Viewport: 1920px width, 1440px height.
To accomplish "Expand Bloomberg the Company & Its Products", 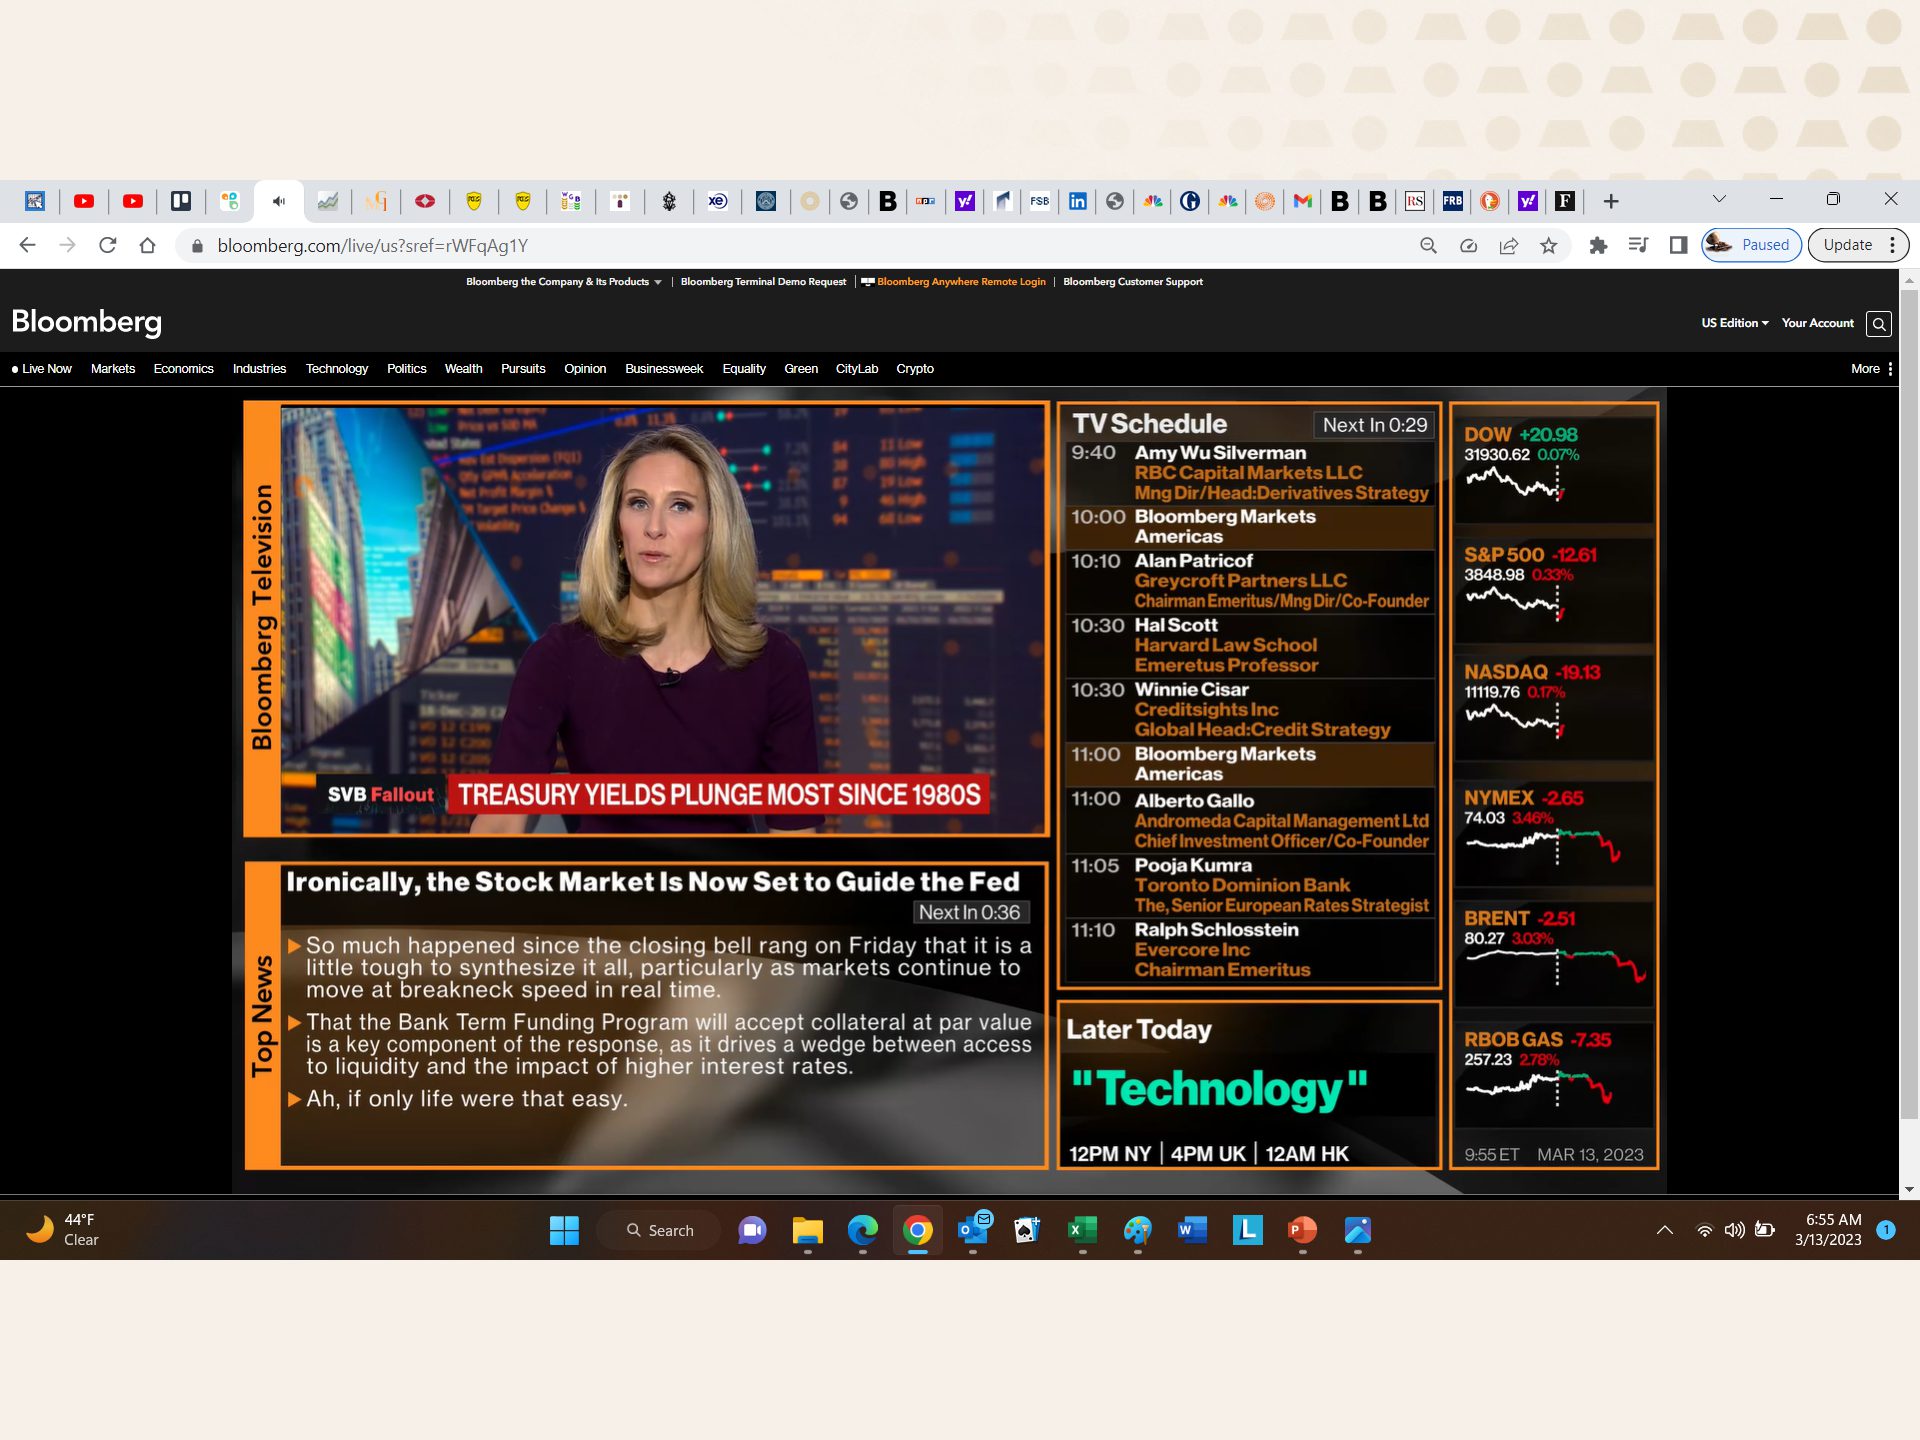I will [563, 282].
